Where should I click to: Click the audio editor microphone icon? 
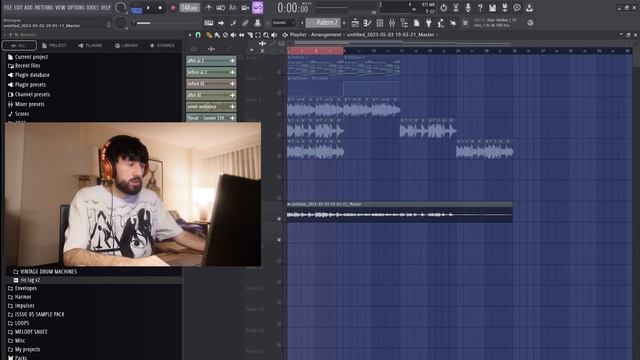(456, 8)
